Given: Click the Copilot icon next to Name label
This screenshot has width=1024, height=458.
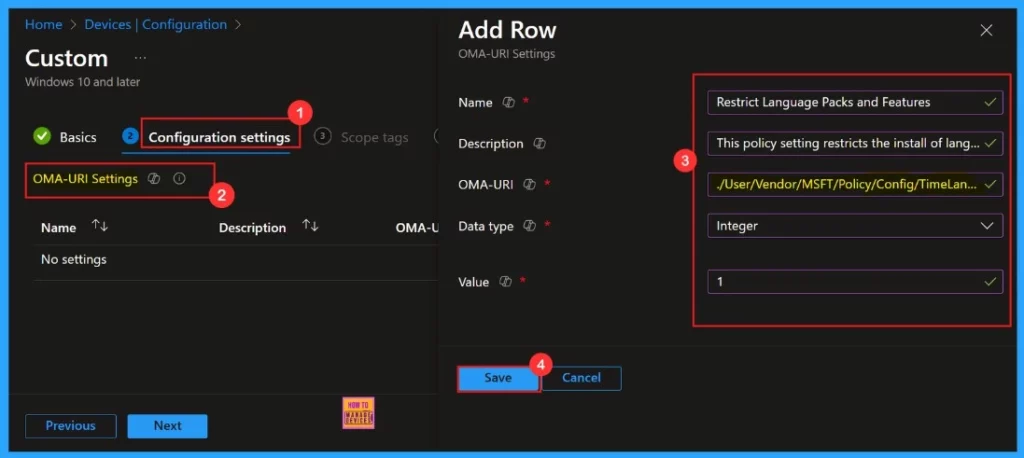Looking at the screenshot, I should tap(508, 103).
